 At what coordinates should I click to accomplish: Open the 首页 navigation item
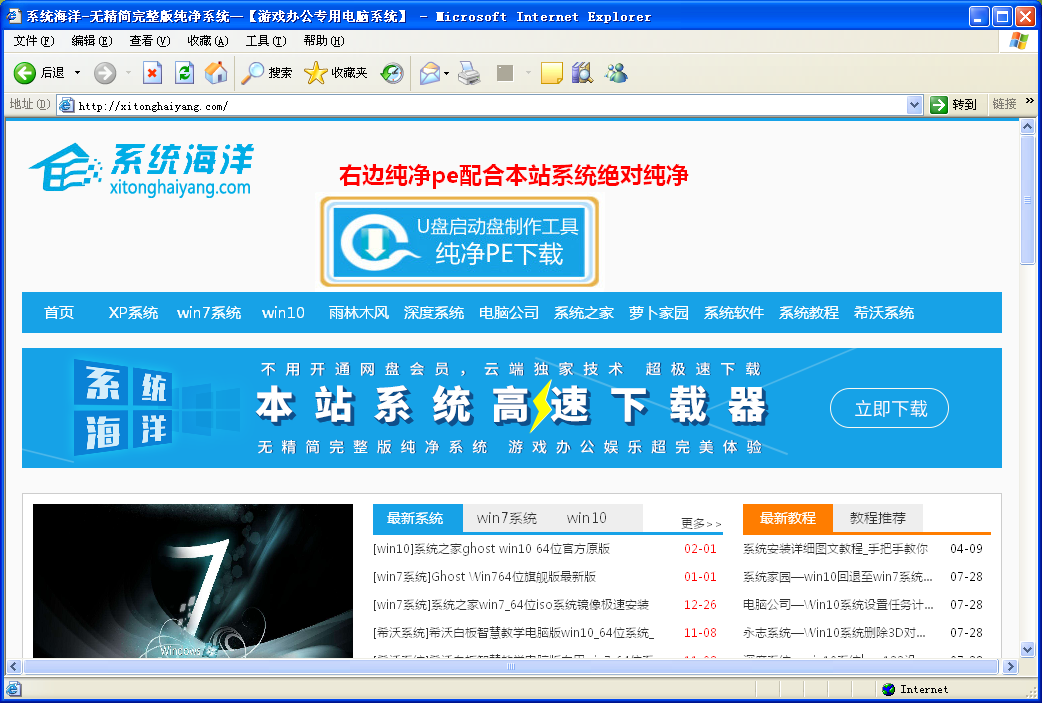59,312
